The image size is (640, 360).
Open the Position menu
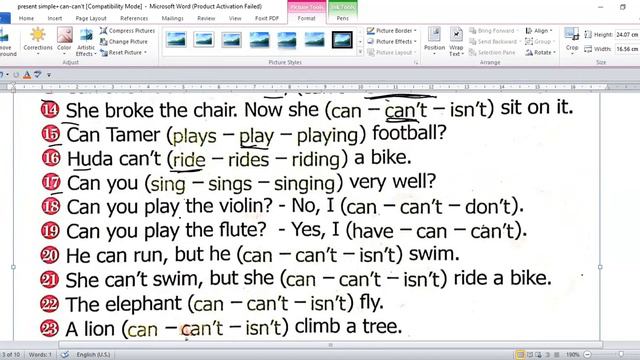coord(434,41)
